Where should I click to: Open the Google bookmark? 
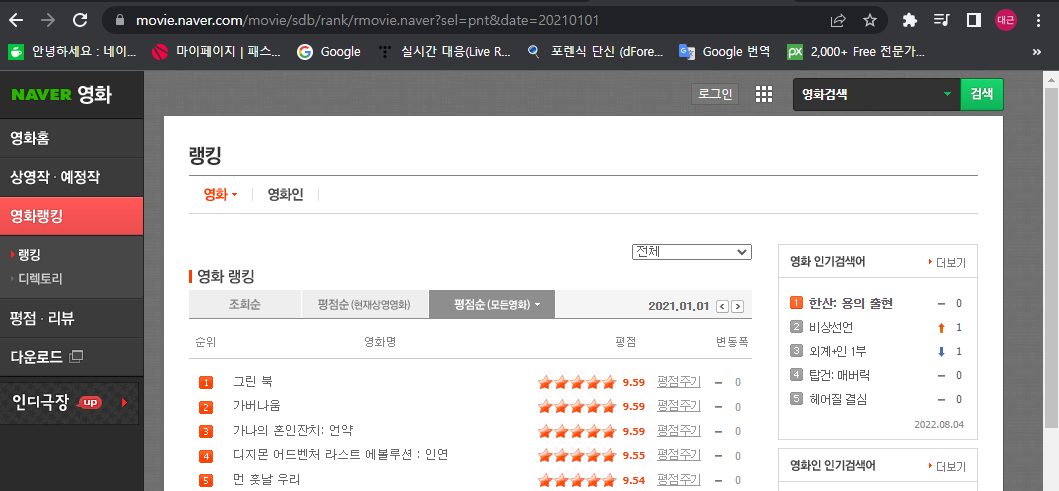(330, 51)
